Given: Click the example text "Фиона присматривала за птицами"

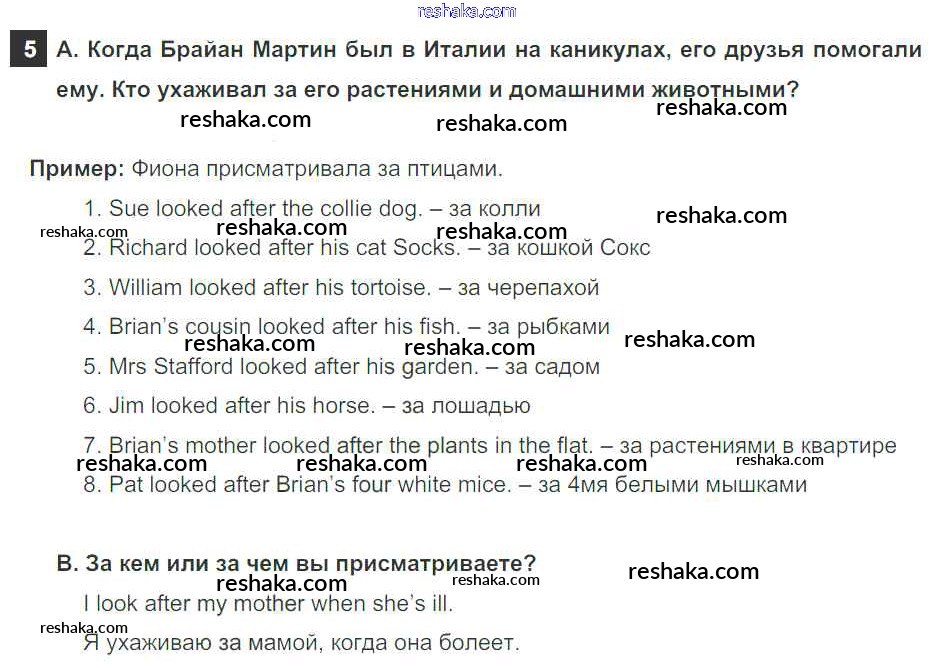Looking at the screenshot, I should [x=317, y=168].
